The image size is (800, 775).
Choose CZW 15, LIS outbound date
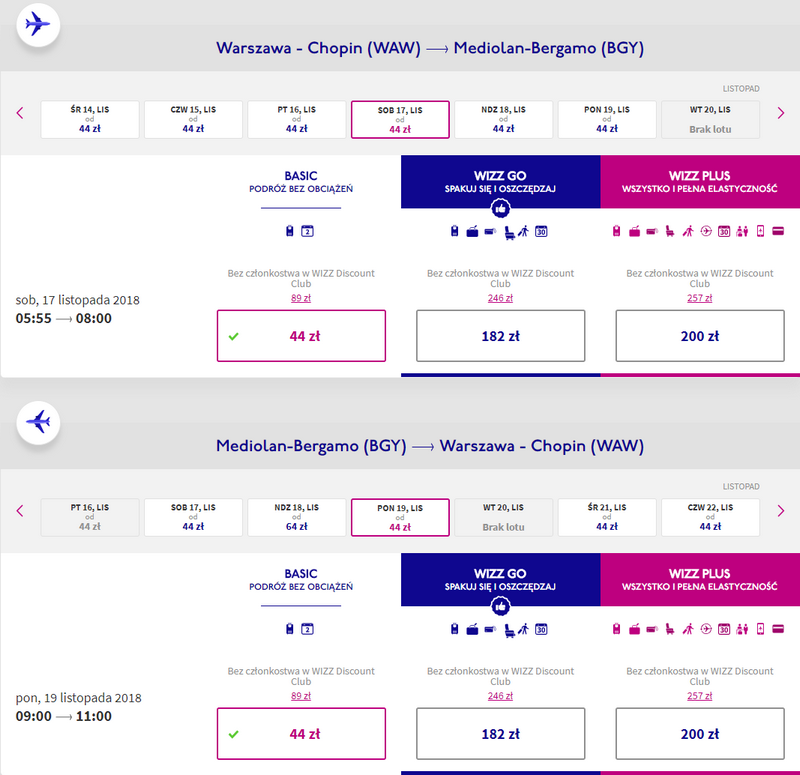pyautogui.click(x=193, y=119)
